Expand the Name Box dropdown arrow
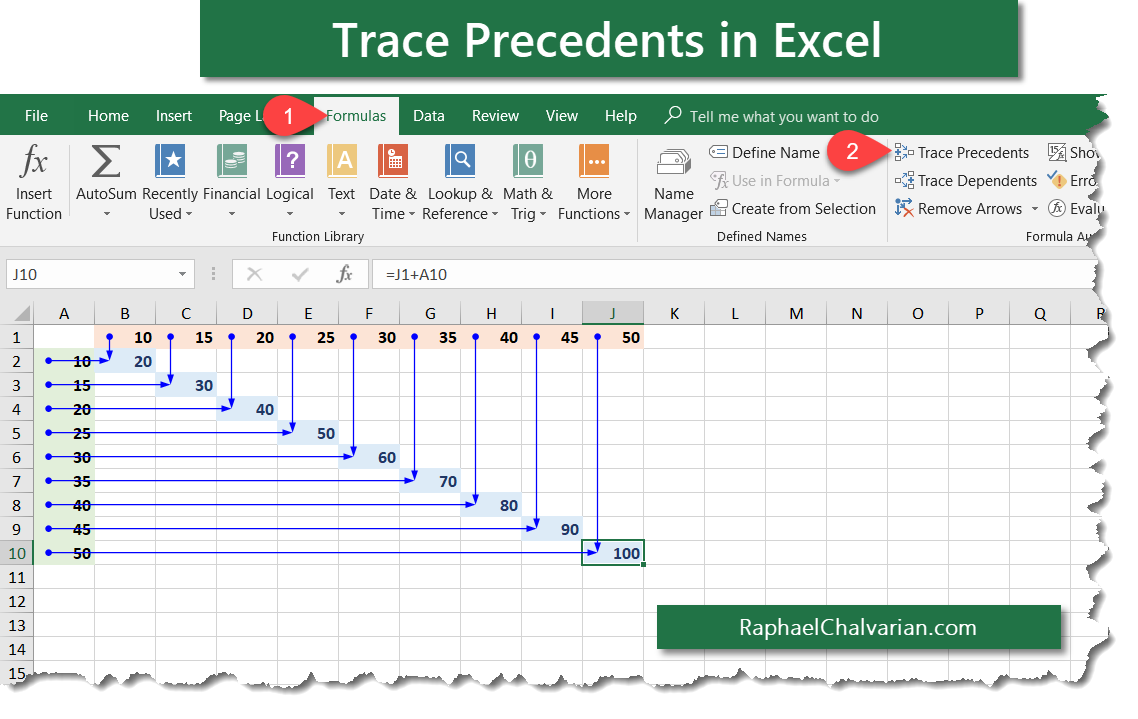This screenshot has width=1138, height=719. point(182,274)
